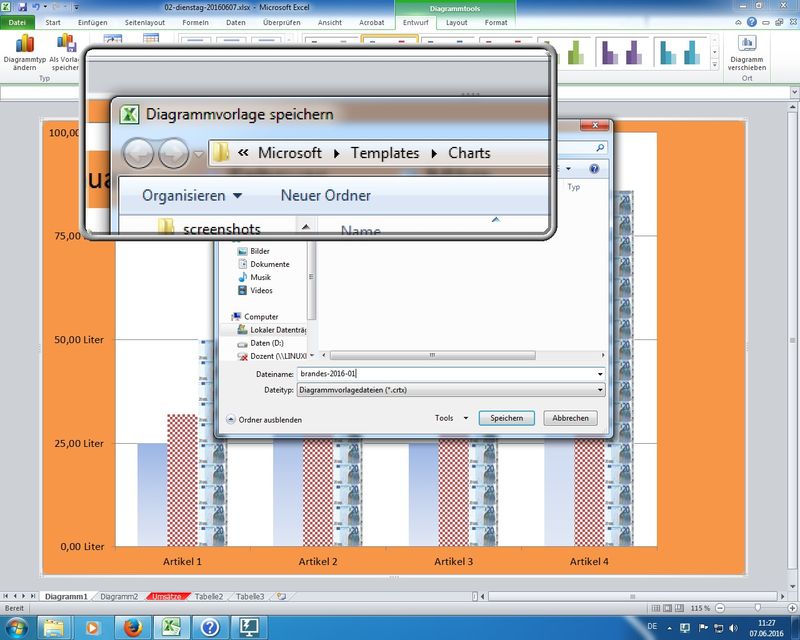The height and width of the screenshot is (640, 800).
Task: Expand the Tools dropdown arrow
Action: coord(466,419)
